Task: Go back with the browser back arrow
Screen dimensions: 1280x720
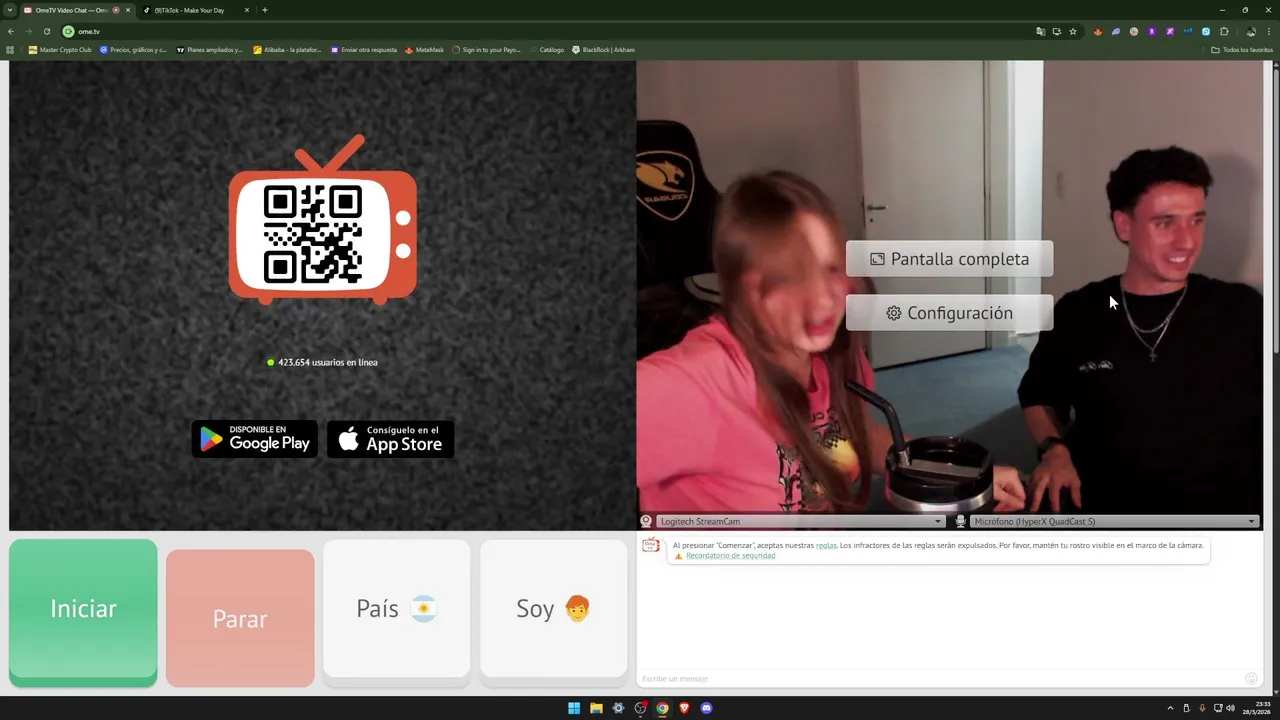Action: 11,31
